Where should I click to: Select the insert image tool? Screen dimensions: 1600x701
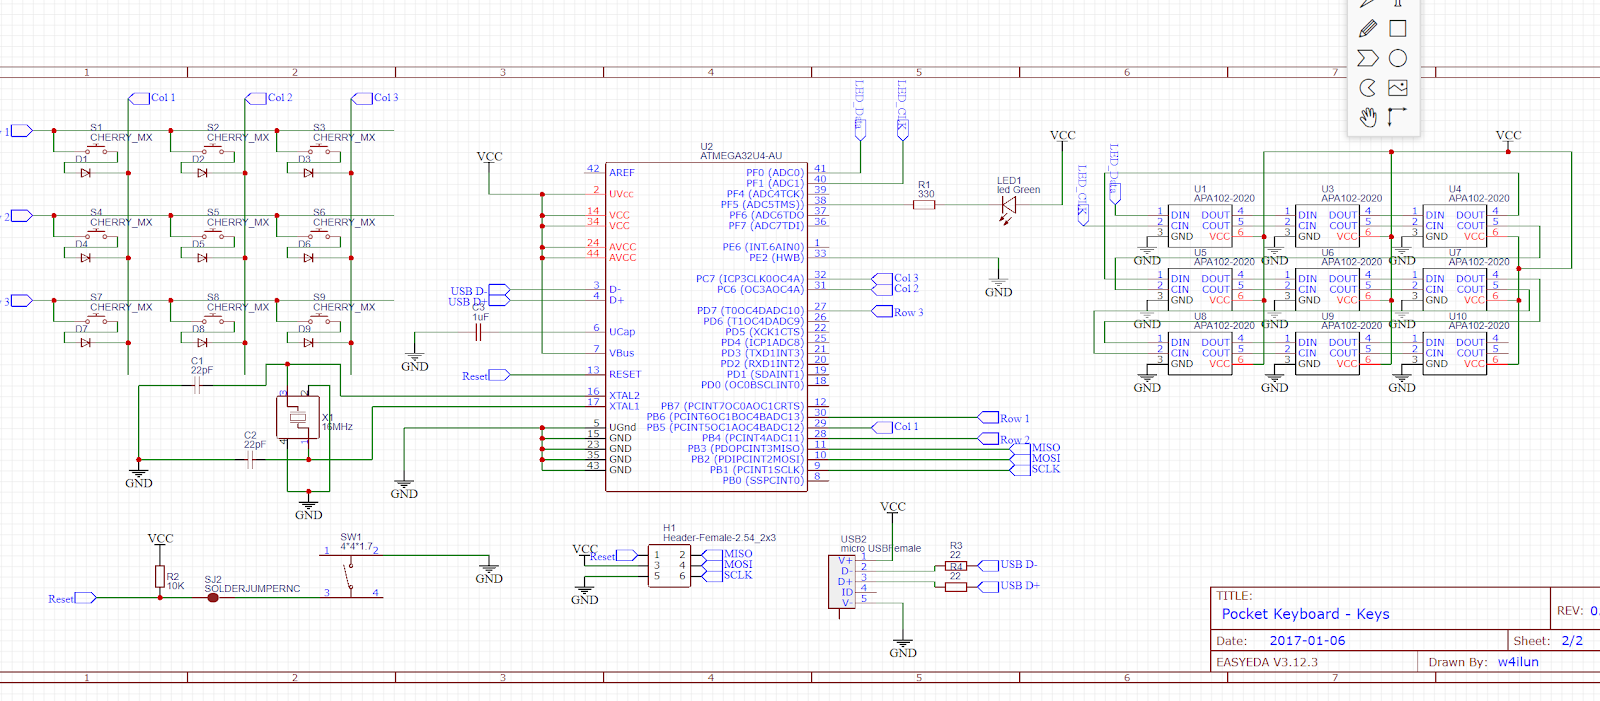pos(1398,88)
